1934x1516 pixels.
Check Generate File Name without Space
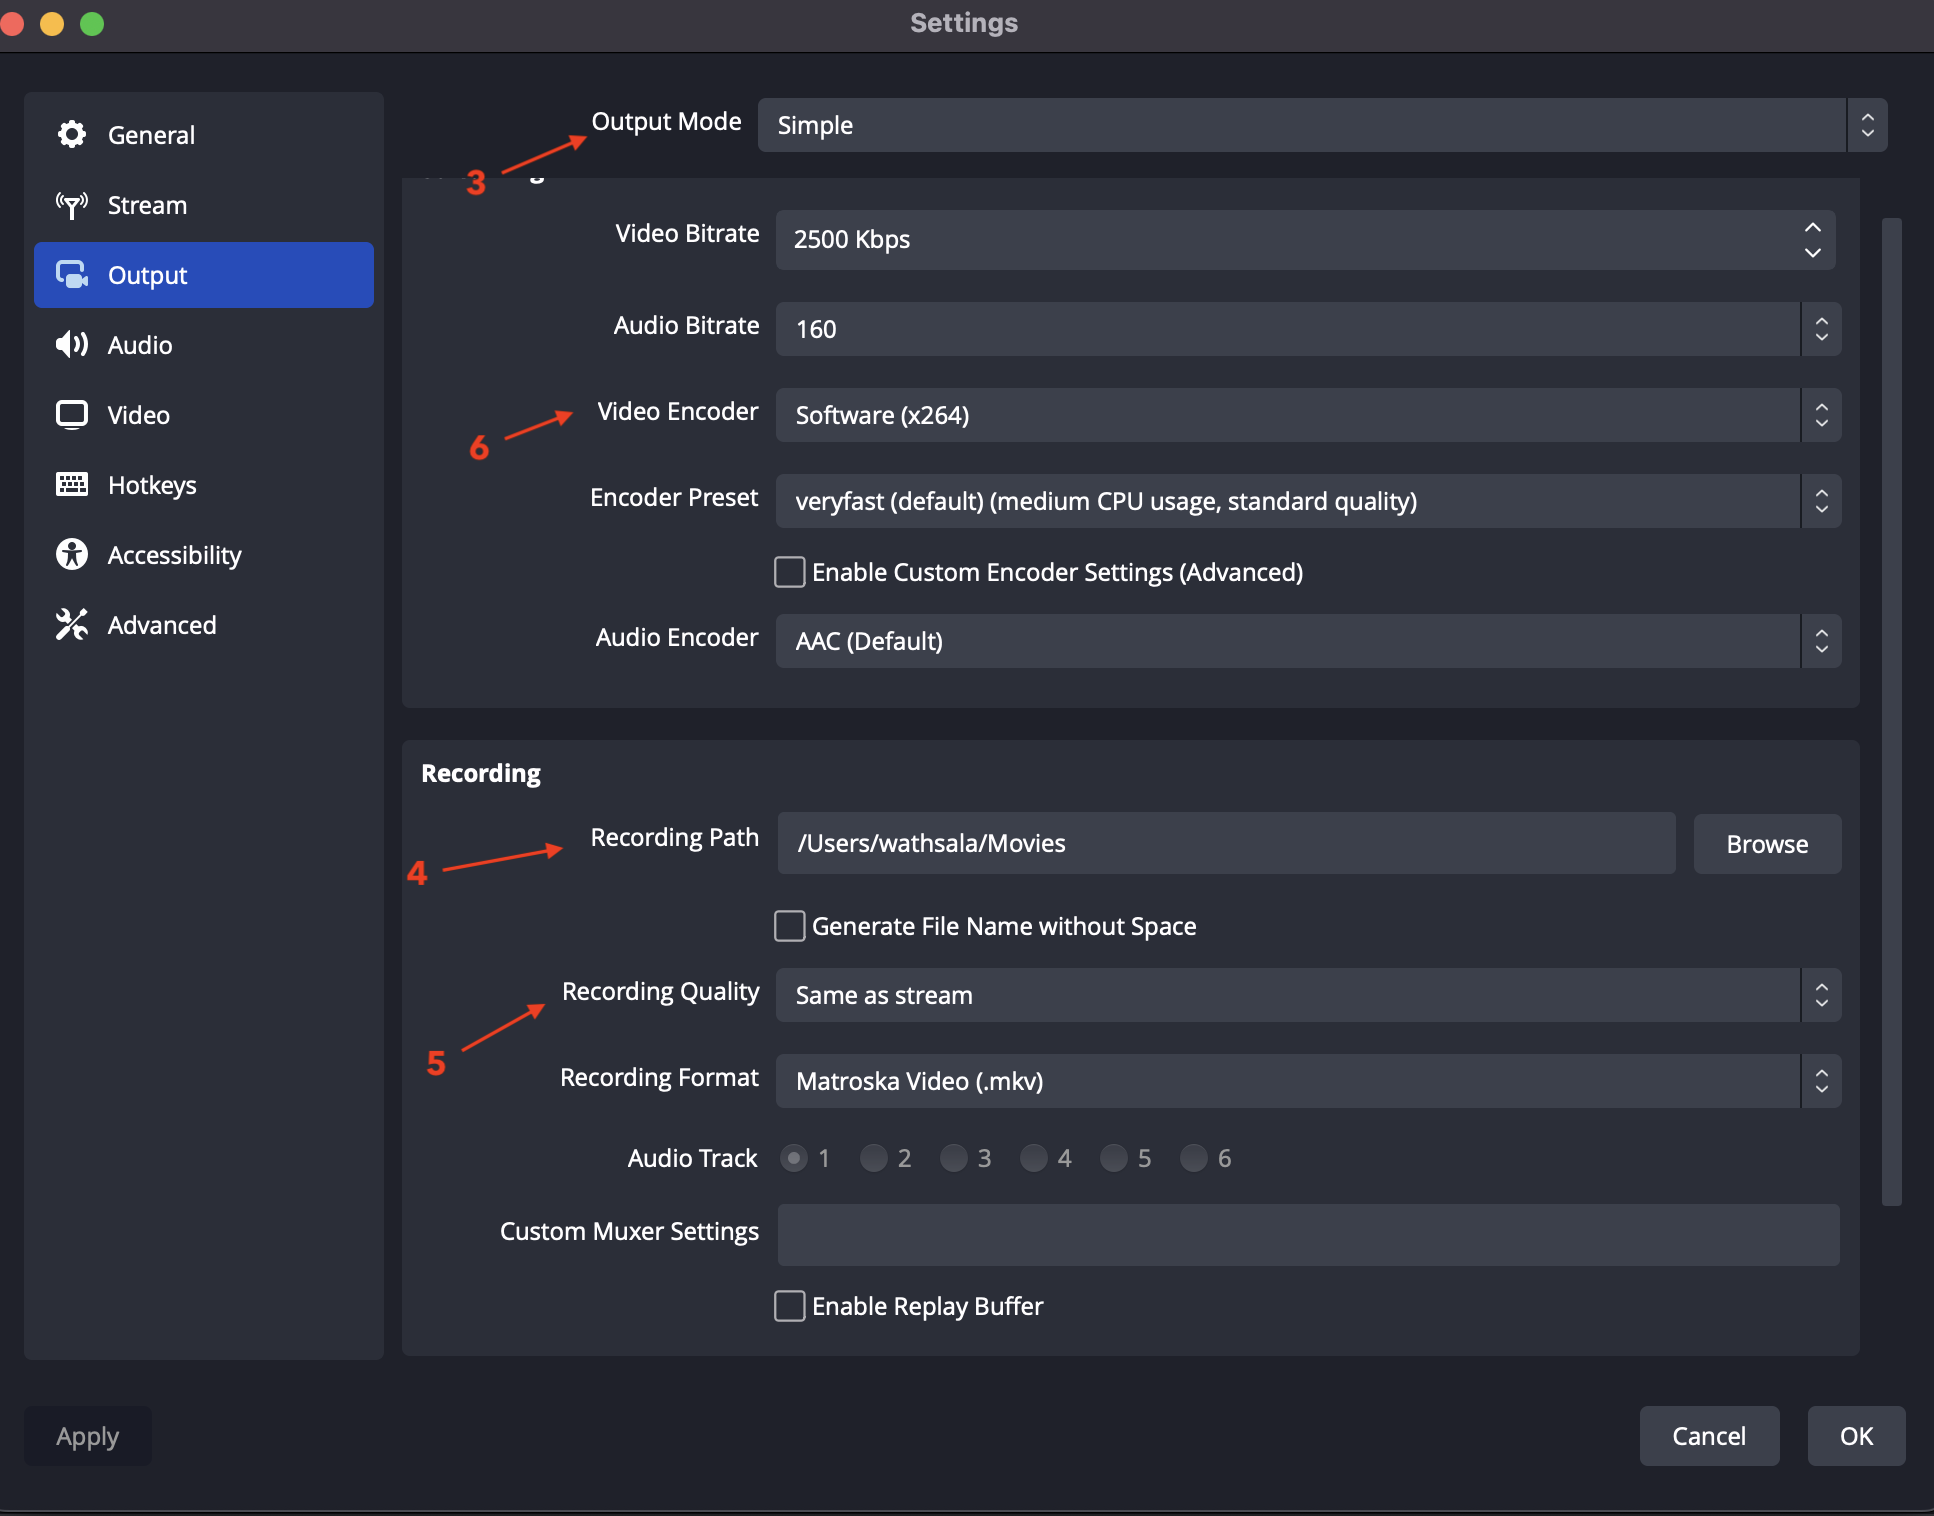pyautogui.click(x=790, y=926)
